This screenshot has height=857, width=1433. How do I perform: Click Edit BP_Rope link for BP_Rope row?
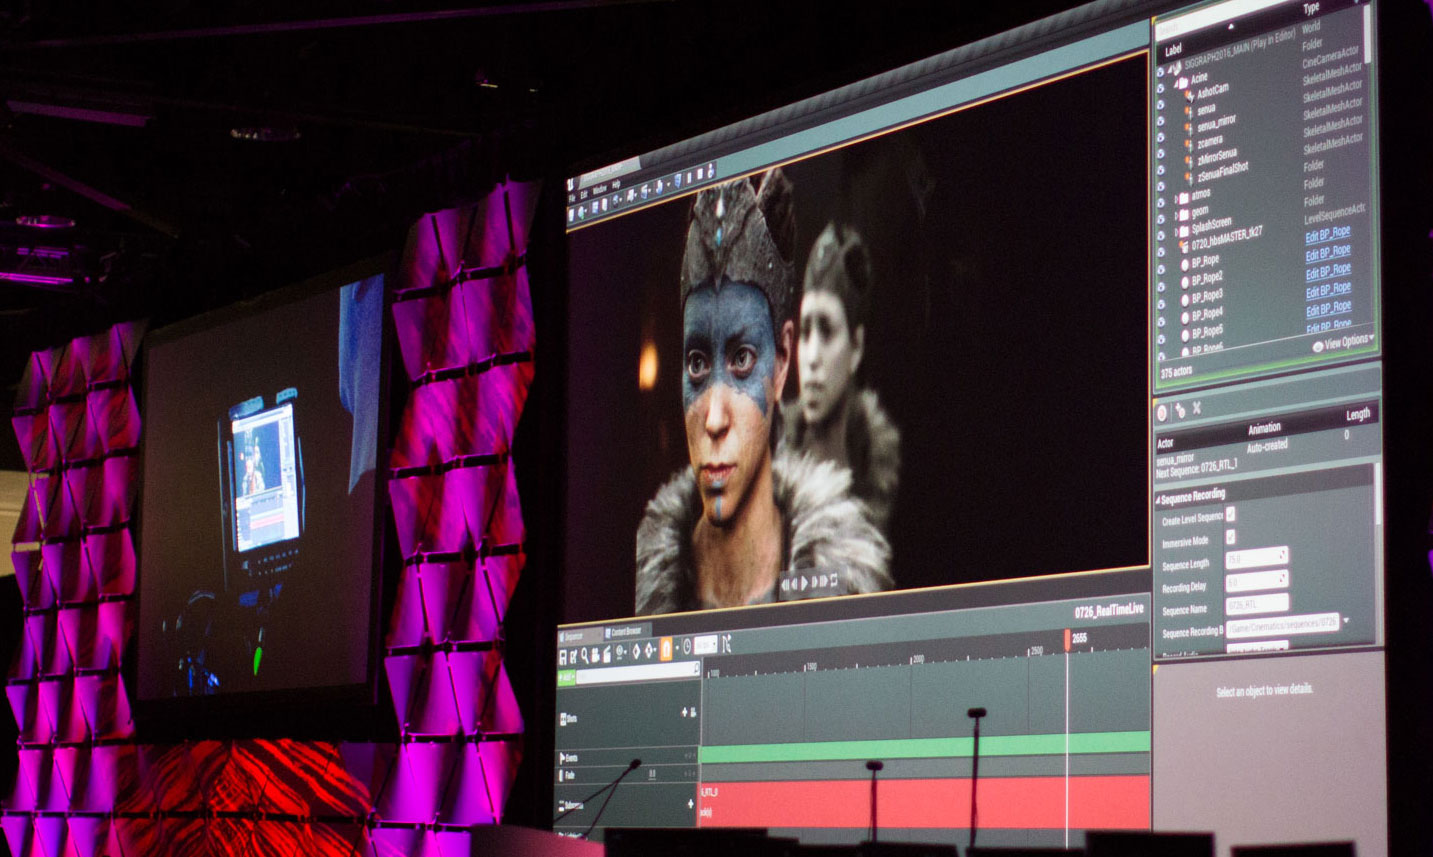coord(1328,234)
